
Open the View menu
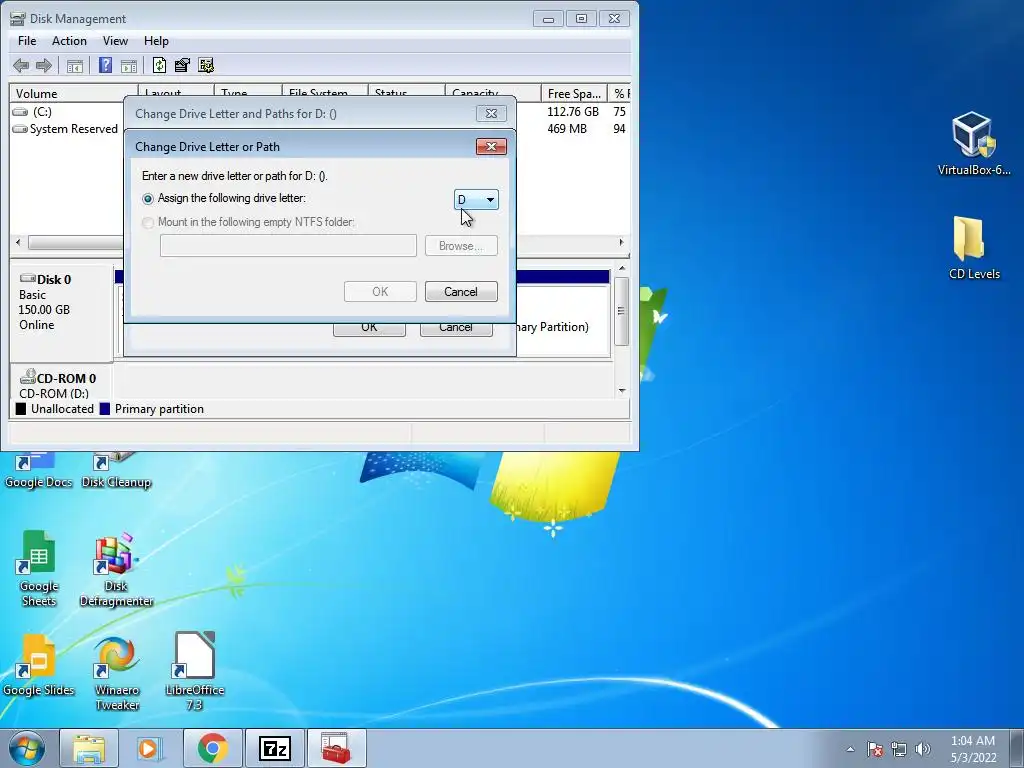[115, 40]
